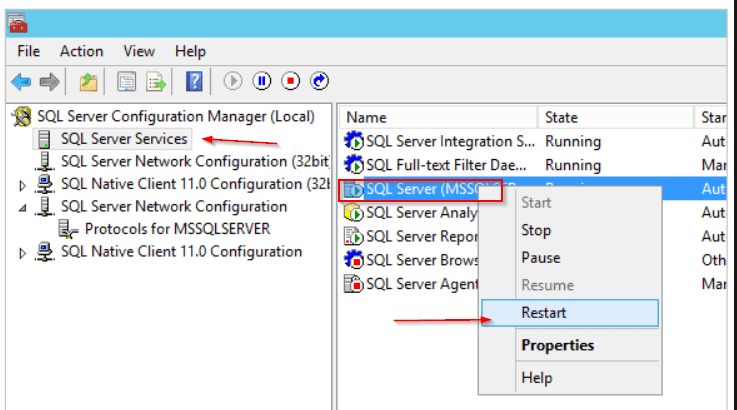This screenshot has width=737, height=410.
Task: Select SQL Native Client 11.0 Configuration (32bit) item
Action: [196, 184]
